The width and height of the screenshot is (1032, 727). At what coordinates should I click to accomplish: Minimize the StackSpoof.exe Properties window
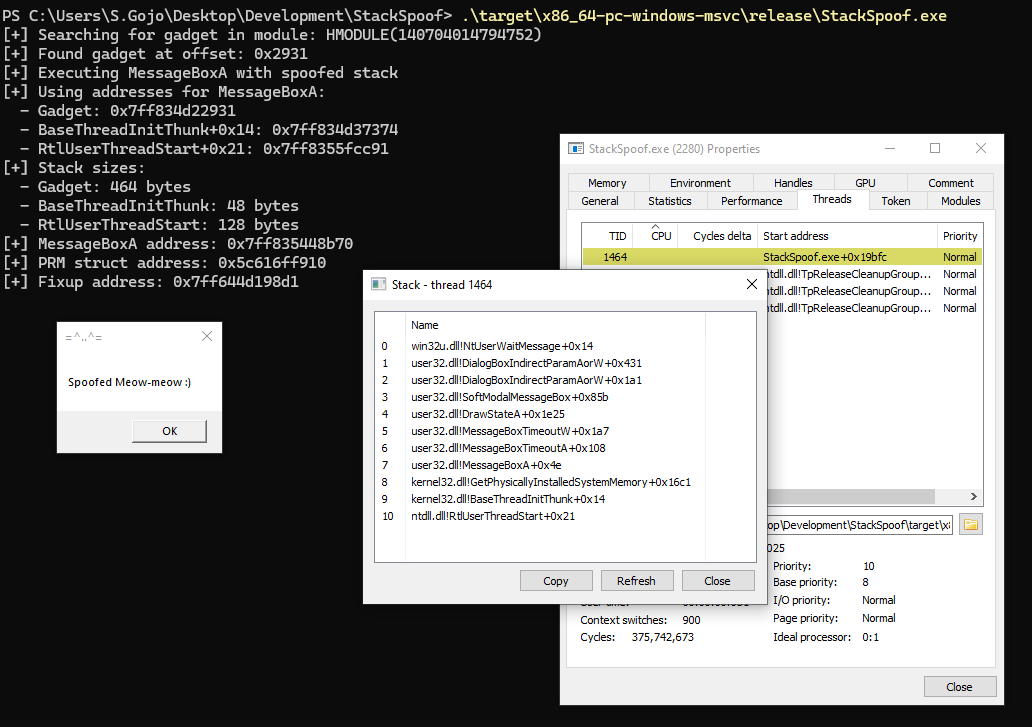click(x=890, y=149)
